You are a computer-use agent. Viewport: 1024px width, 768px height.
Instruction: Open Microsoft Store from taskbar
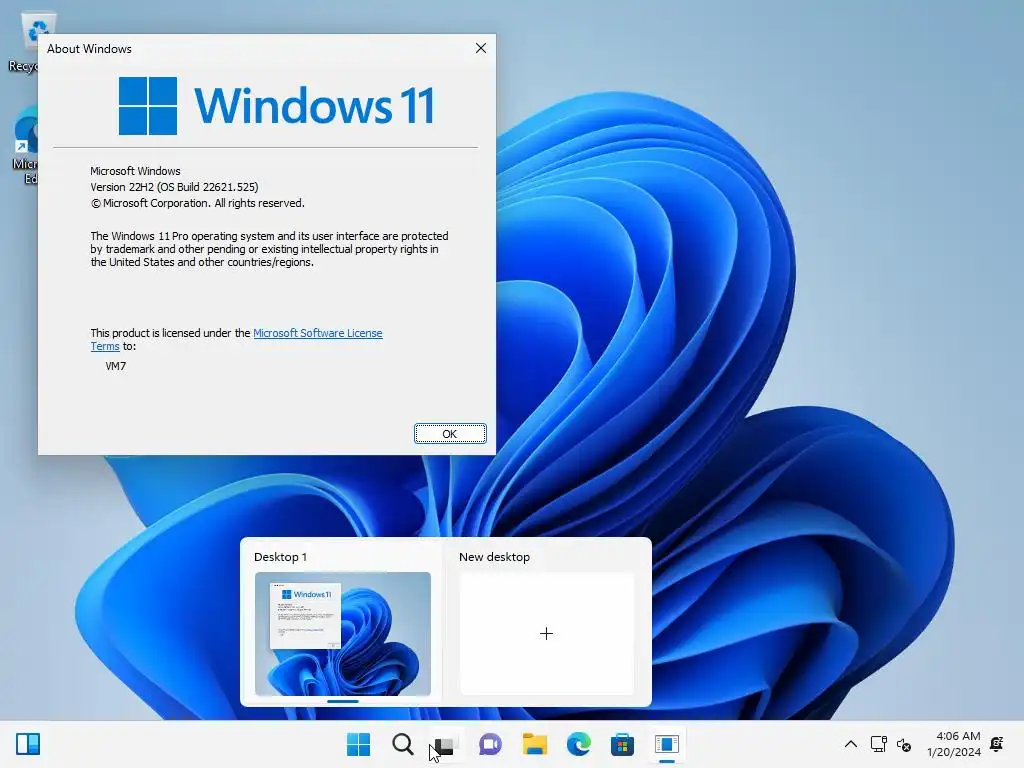click(x=622, y=744)
